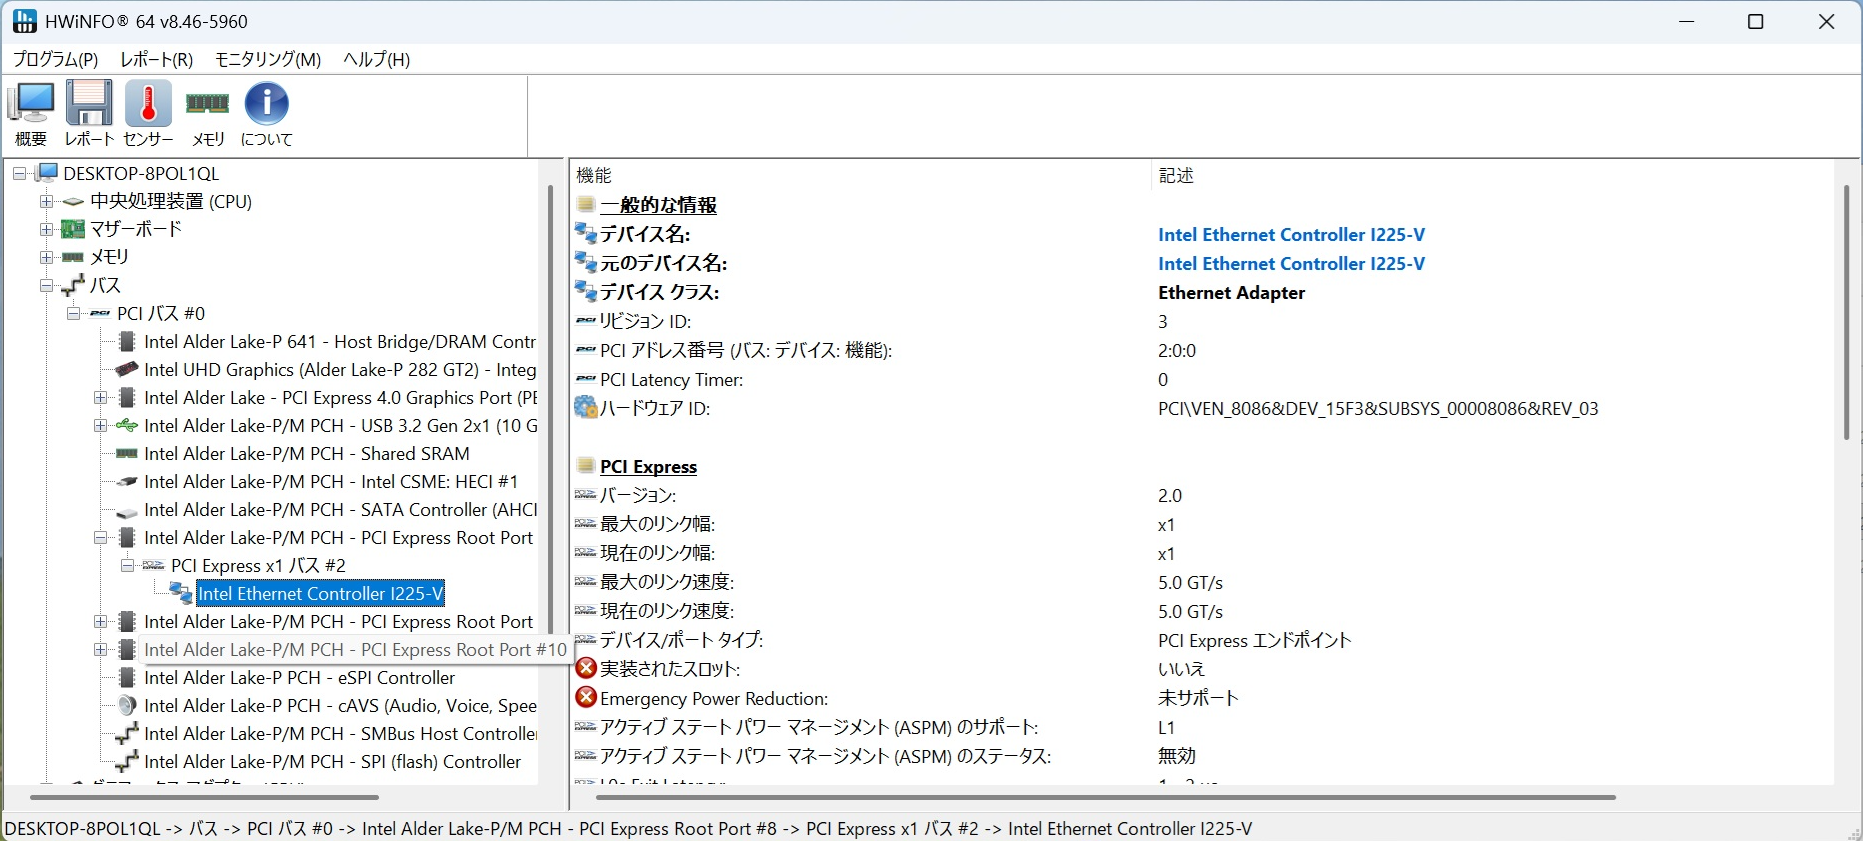Open the センサー thermometer icon

[x=148, y=114]
